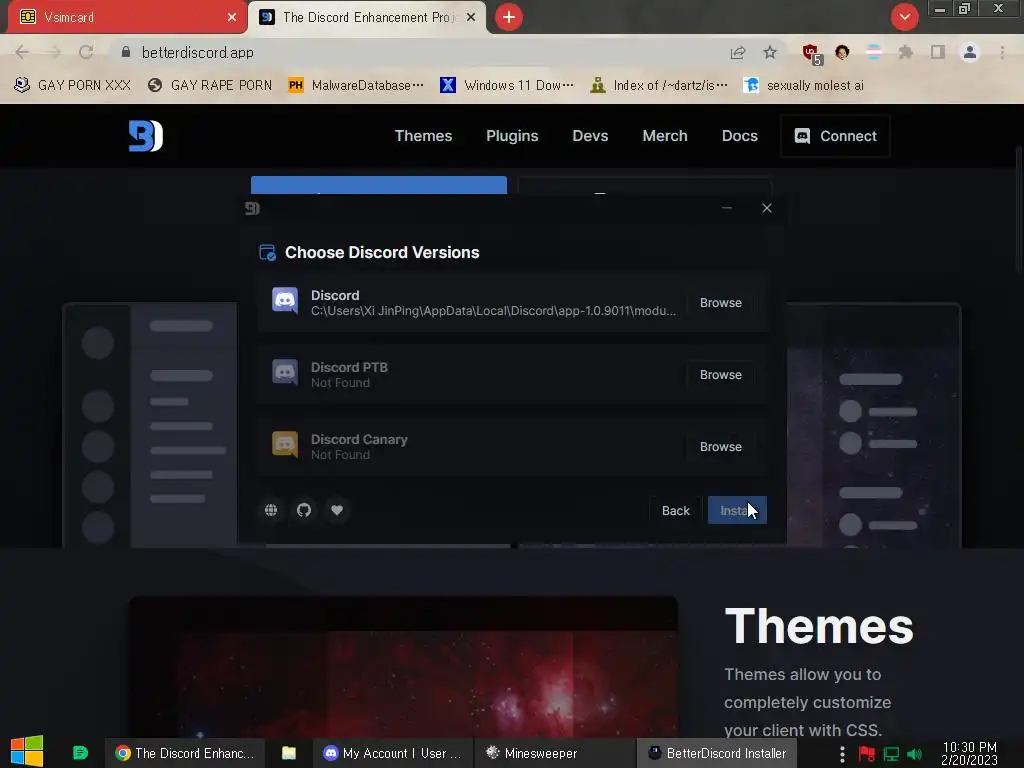Click the network monitor tray icon
Viewport: 1024px width, 768px height.
tap(891, 754)
